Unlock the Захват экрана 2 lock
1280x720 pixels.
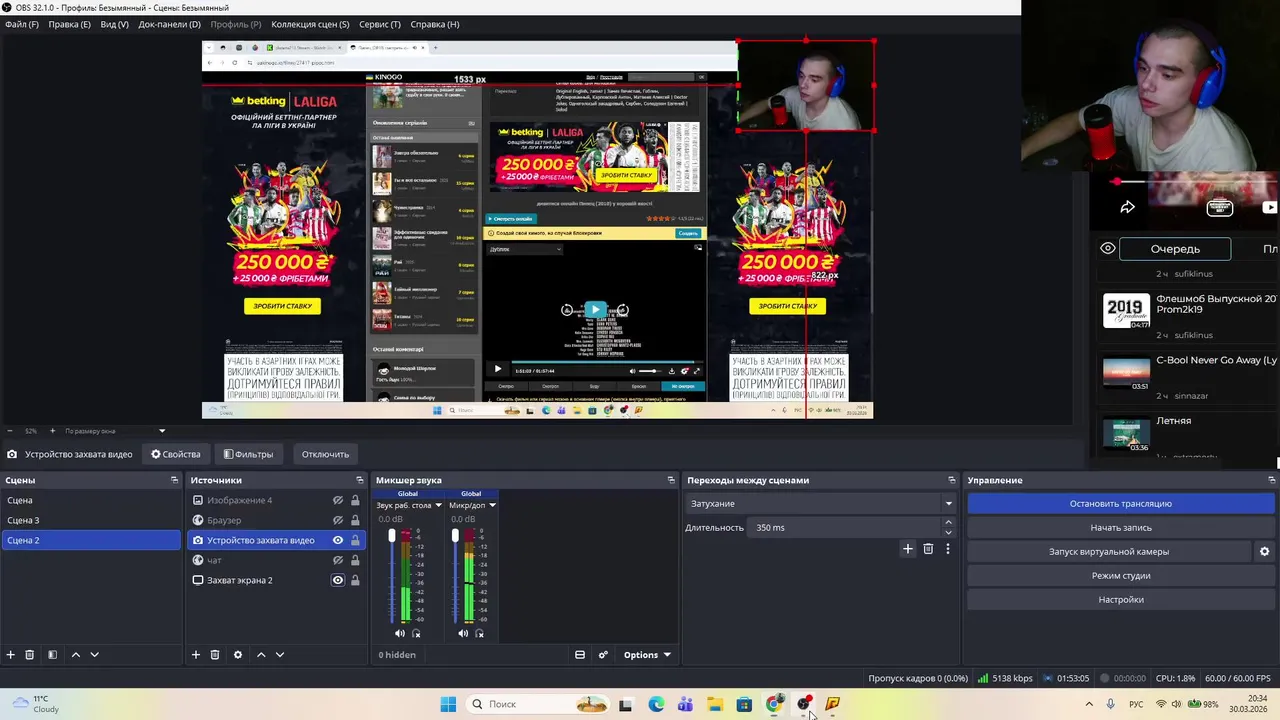click(x=355, y=580)
